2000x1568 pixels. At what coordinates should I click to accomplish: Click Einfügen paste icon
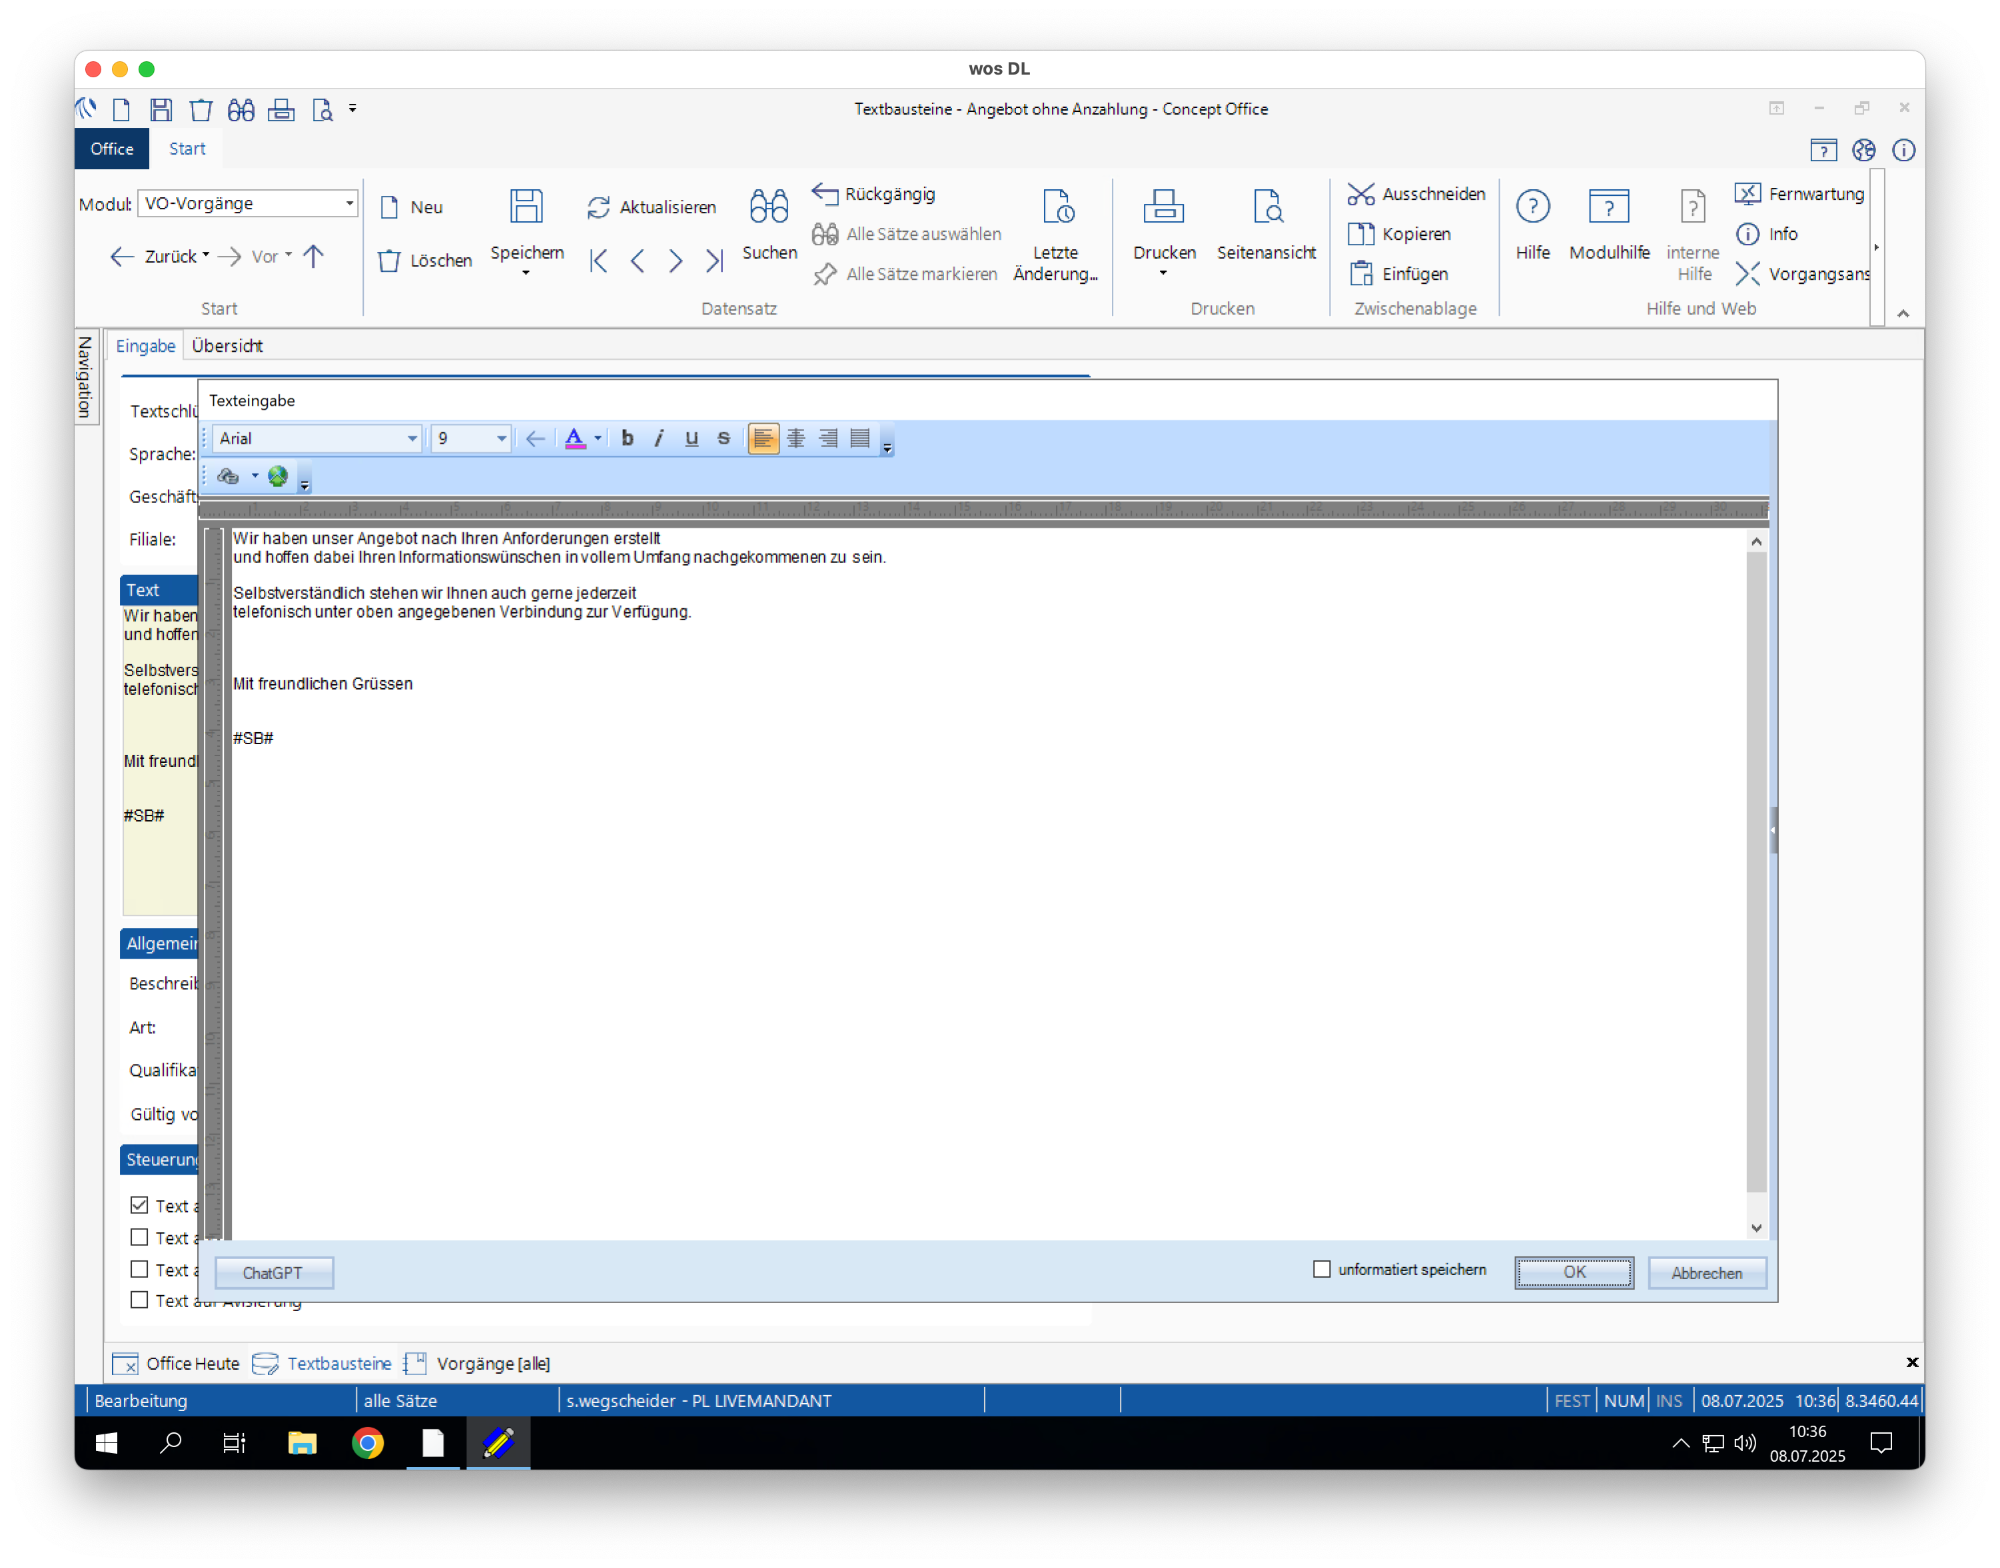point(1361,273)
